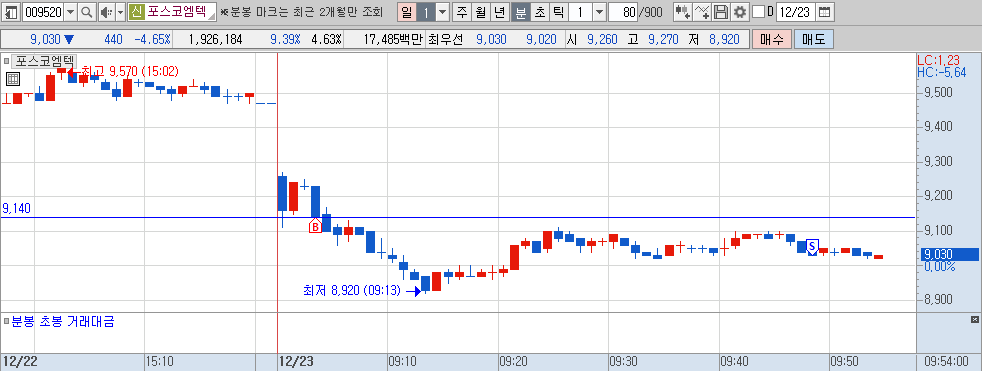Viewport: 982px width, 371px height.
Task: Select 분 minute chart period
Action: click(520, 11)
